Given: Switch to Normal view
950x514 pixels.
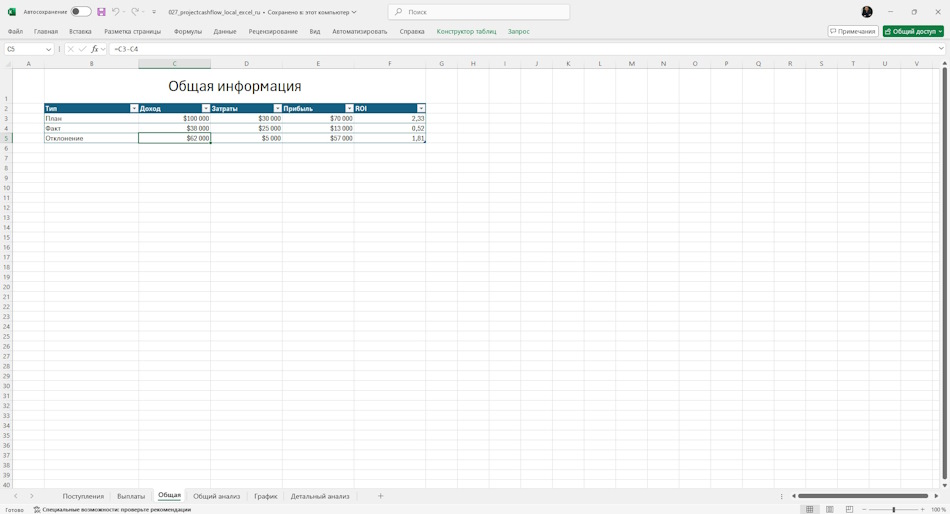Looking at the screenshot, I should coord(809,509).
